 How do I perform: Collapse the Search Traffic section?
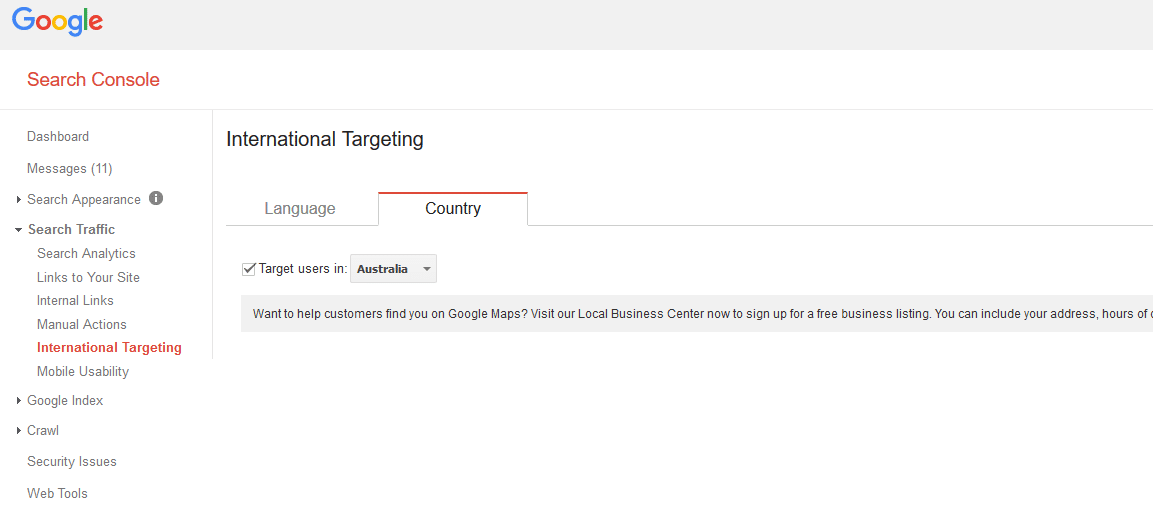pos(18,229)
